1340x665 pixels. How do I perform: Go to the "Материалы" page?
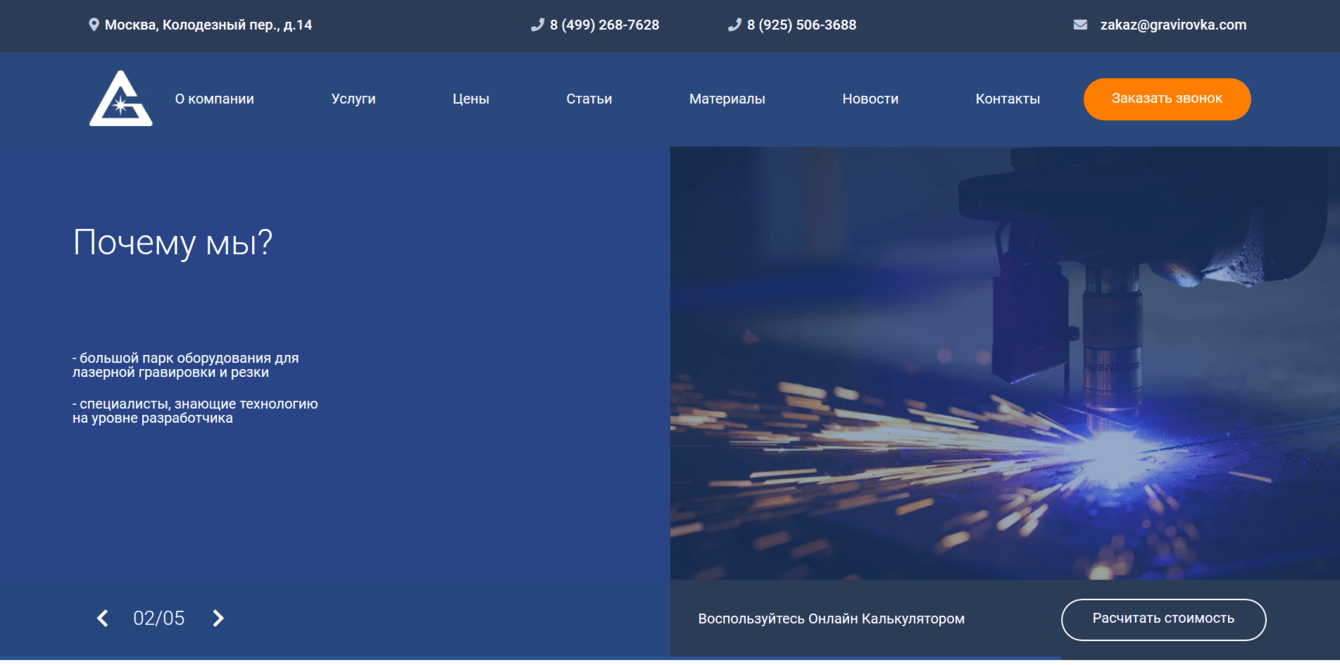(727, 99)
